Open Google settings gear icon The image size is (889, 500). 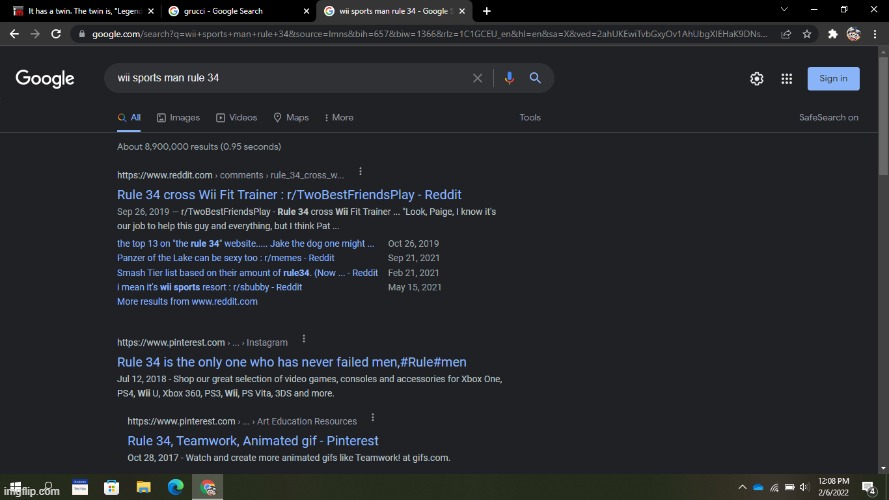757,79
